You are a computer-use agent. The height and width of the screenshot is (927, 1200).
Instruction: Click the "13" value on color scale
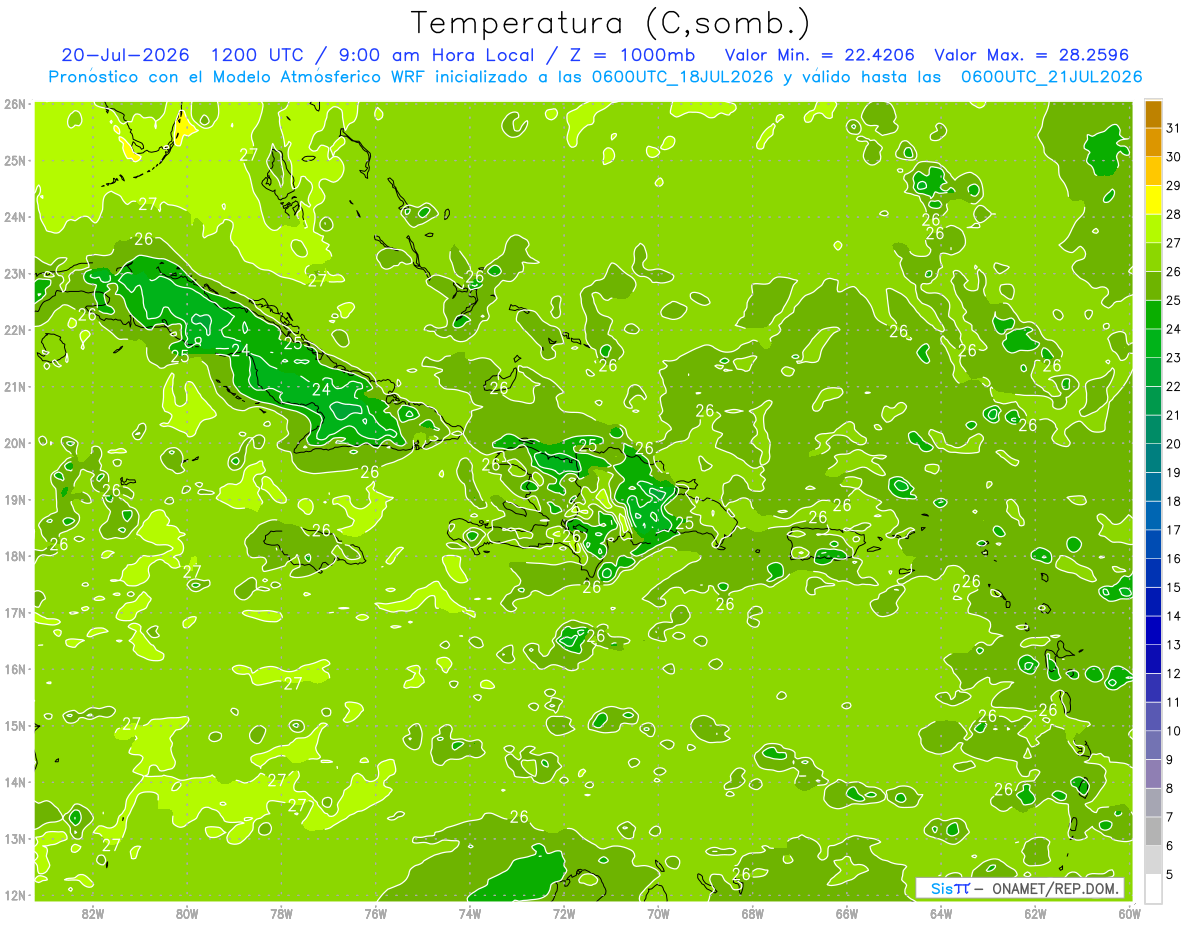pyautogui.click(x=1174, y=644)
